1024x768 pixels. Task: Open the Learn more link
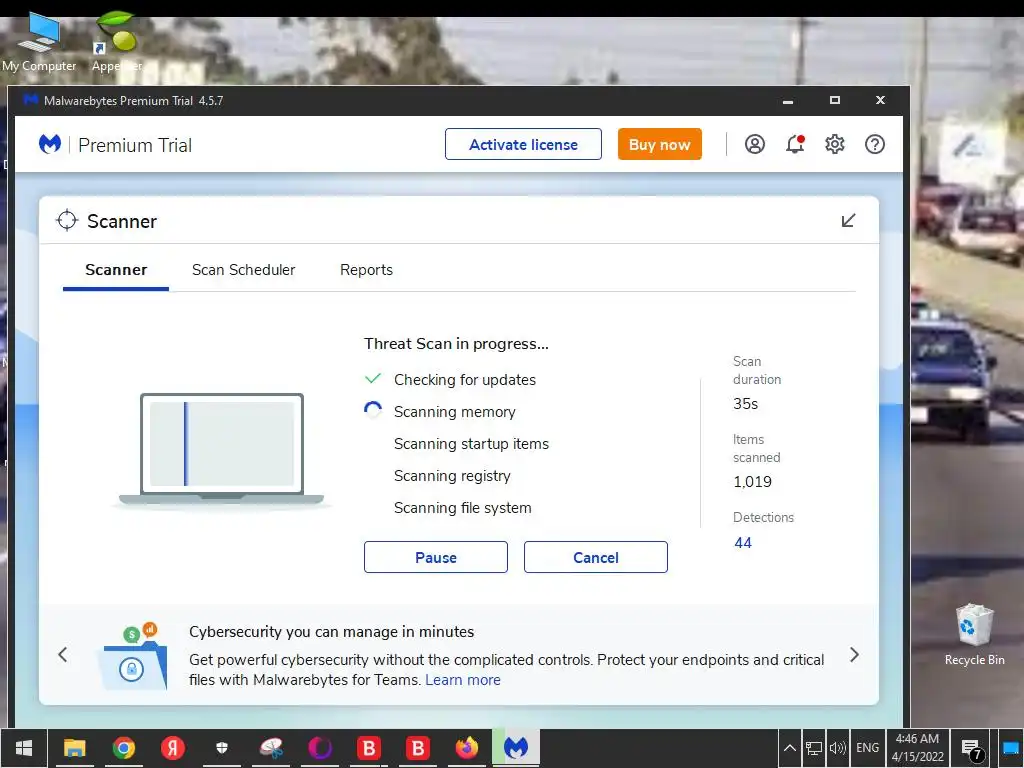(463, 680)
